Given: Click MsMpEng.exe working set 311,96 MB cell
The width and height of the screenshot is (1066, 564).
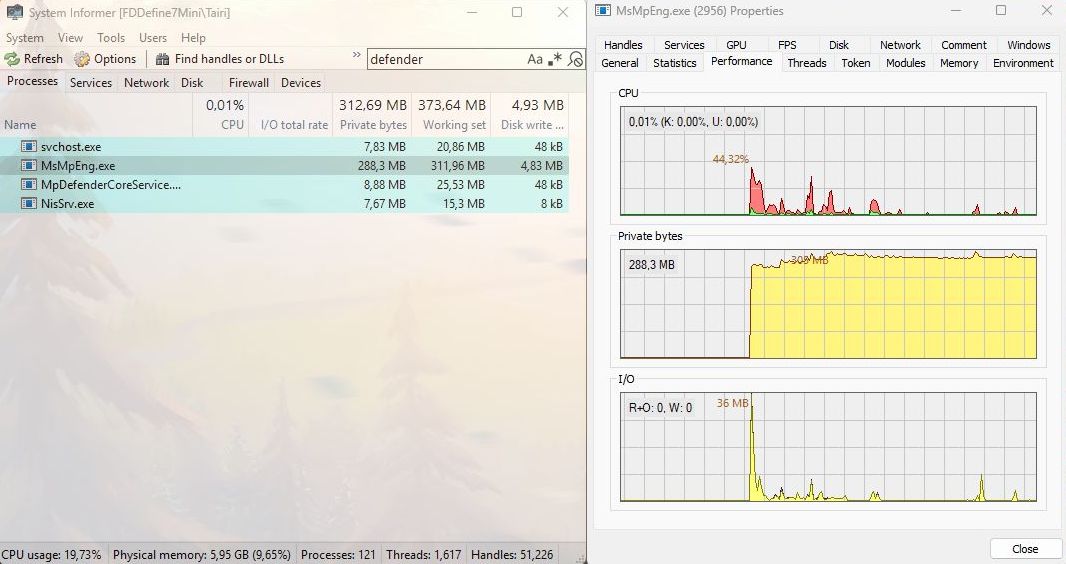Looking at the screenshot, I should click(x=458, y=166).
